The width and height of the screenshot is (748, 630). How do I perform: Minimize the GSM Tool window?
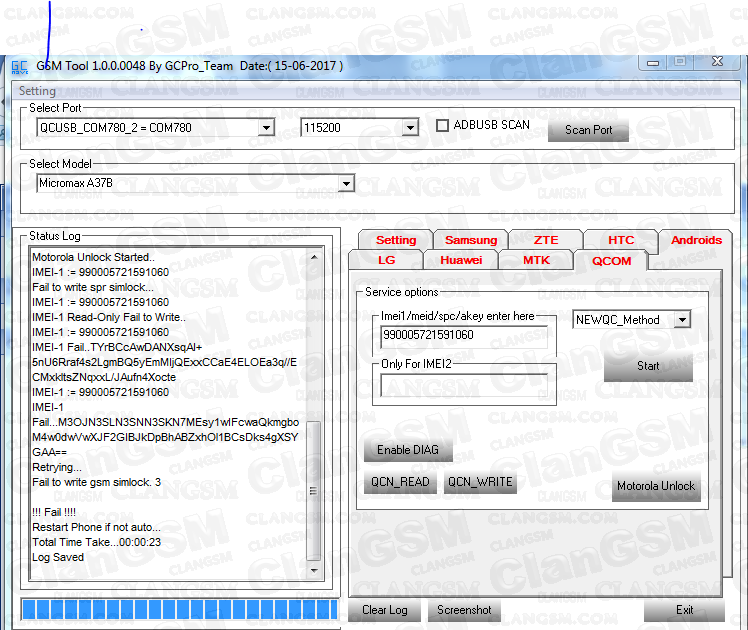coord(653,62)
